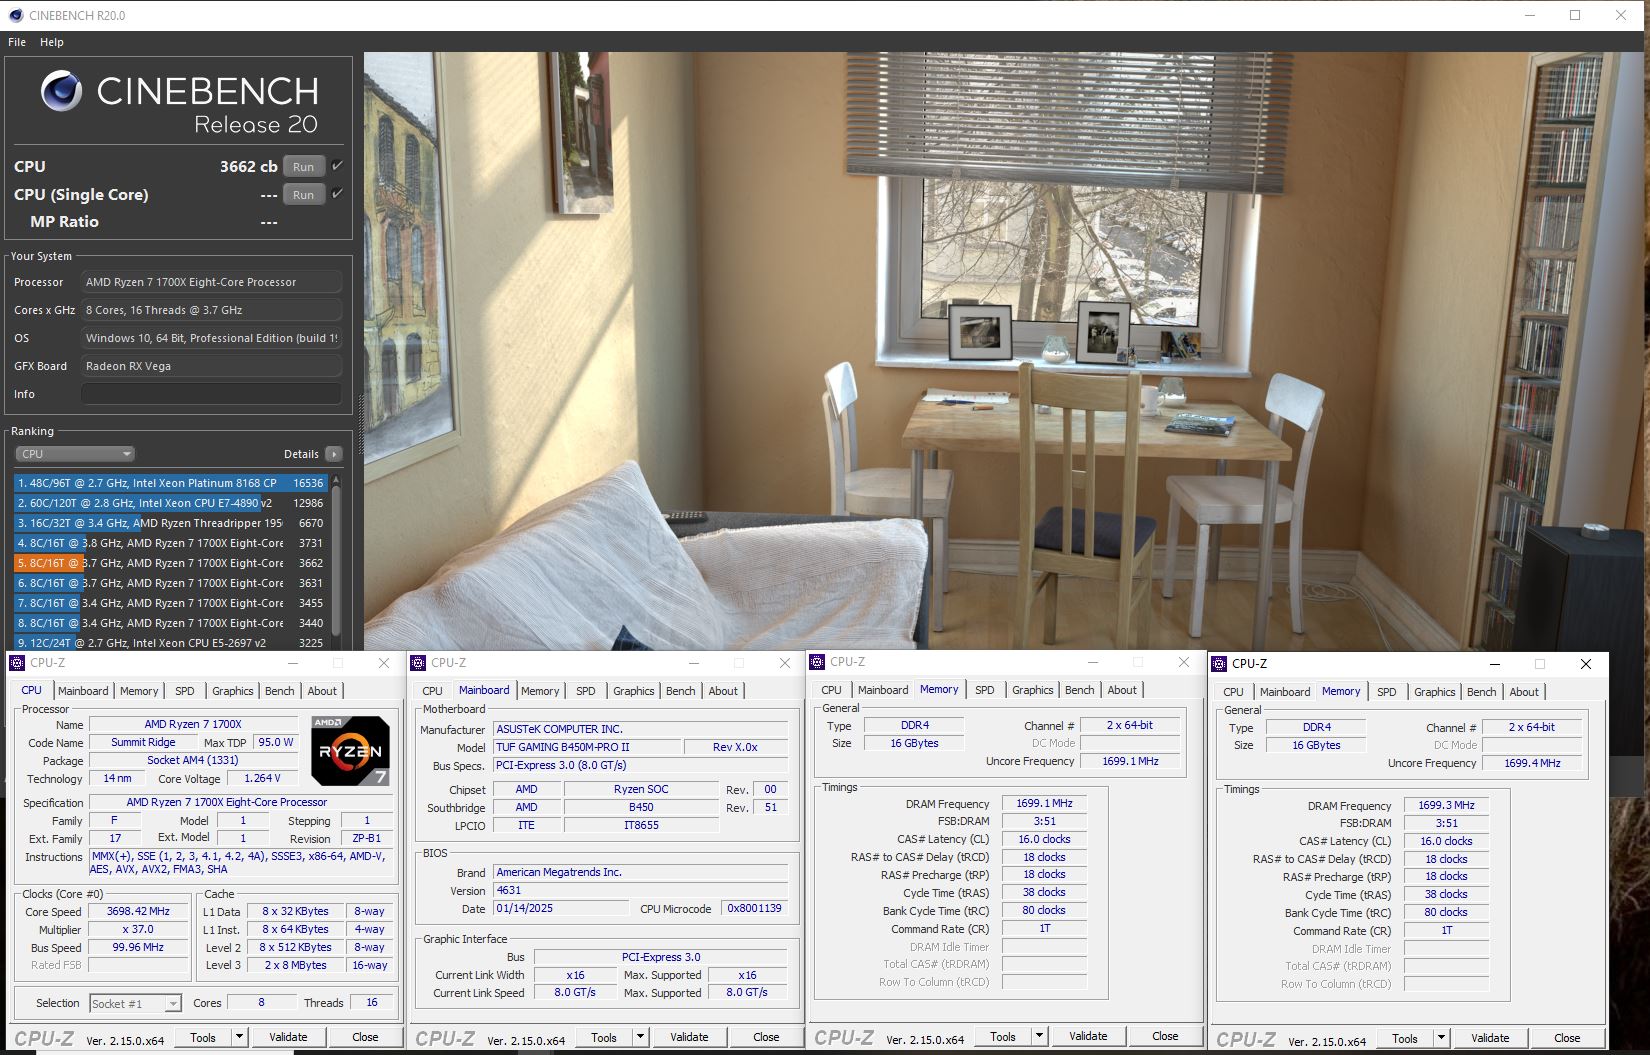This screenshot has width=1650, height=1055.
Task: Minimize the Cinebench window
Action: [1529, 15]
